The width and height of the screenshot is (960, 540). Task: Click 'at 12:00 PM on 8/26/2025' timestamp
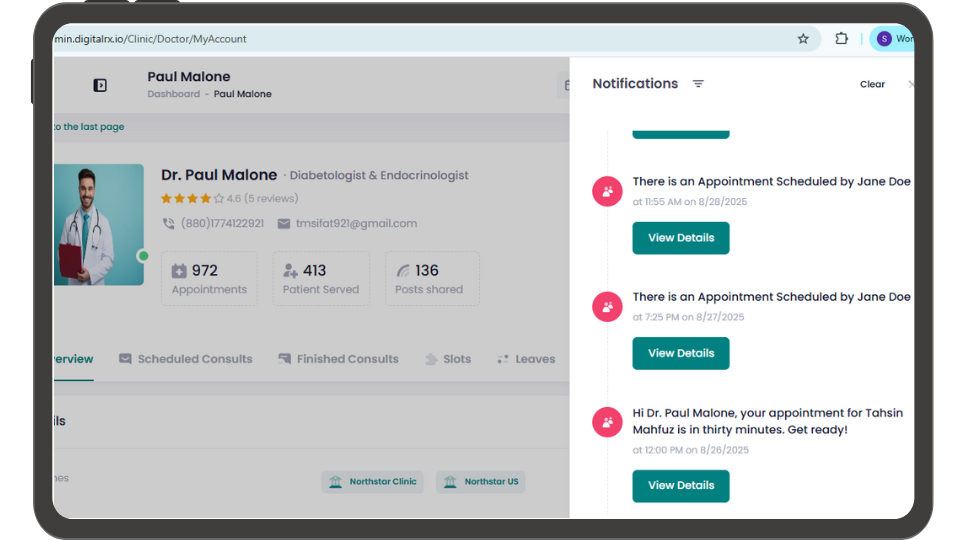point(691,450)
